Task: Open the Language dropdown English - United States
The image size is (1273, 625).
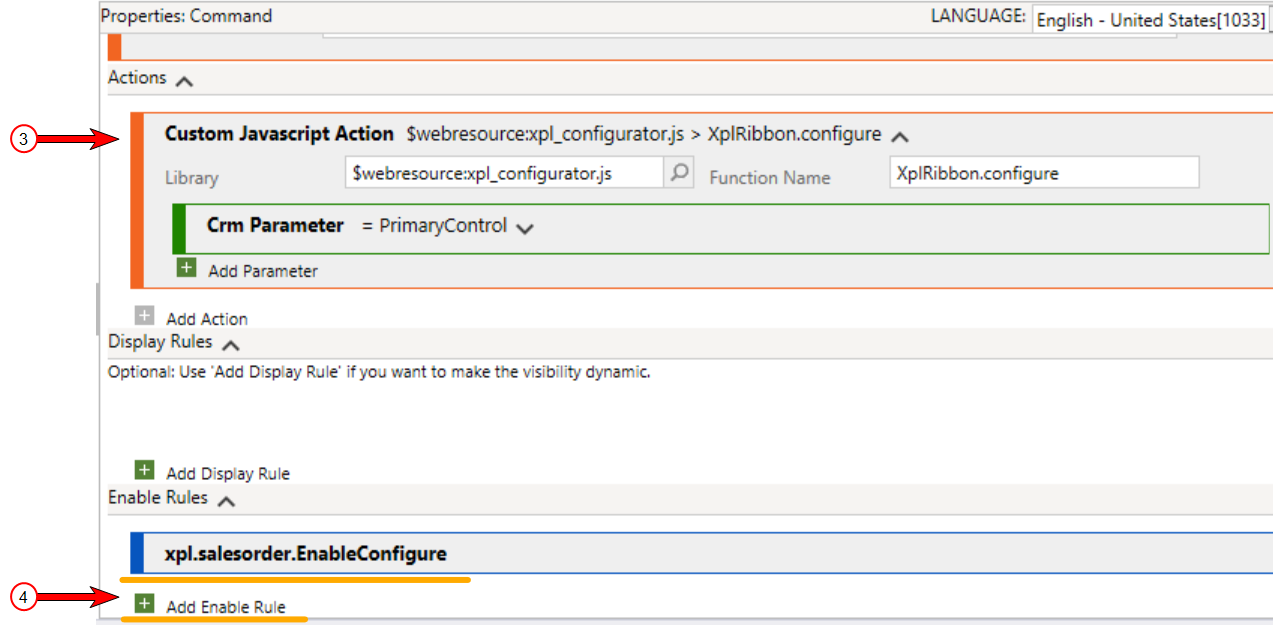Action: 1151,20
